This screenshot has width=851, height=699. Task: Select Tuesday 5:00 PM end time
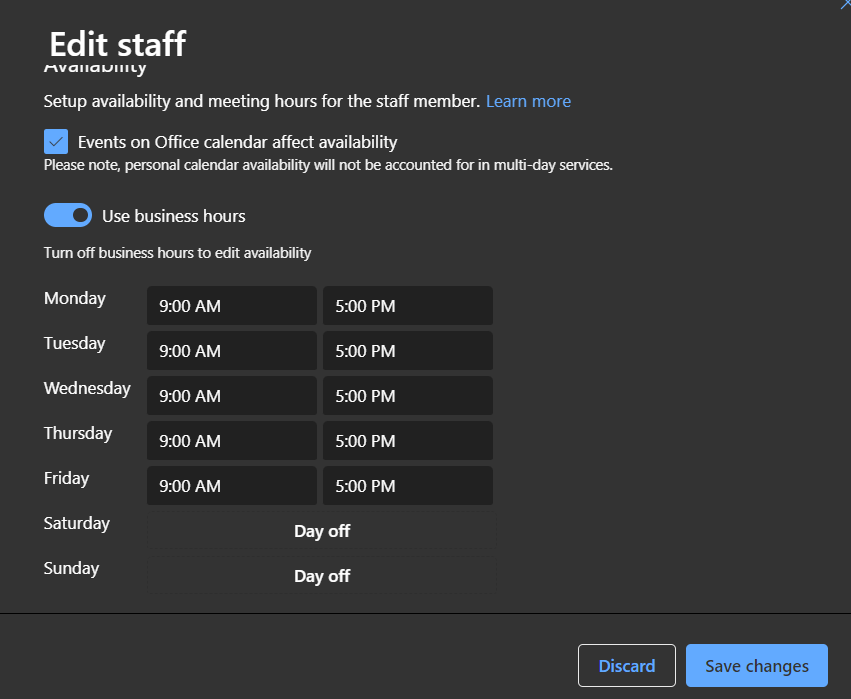[407, 351]
